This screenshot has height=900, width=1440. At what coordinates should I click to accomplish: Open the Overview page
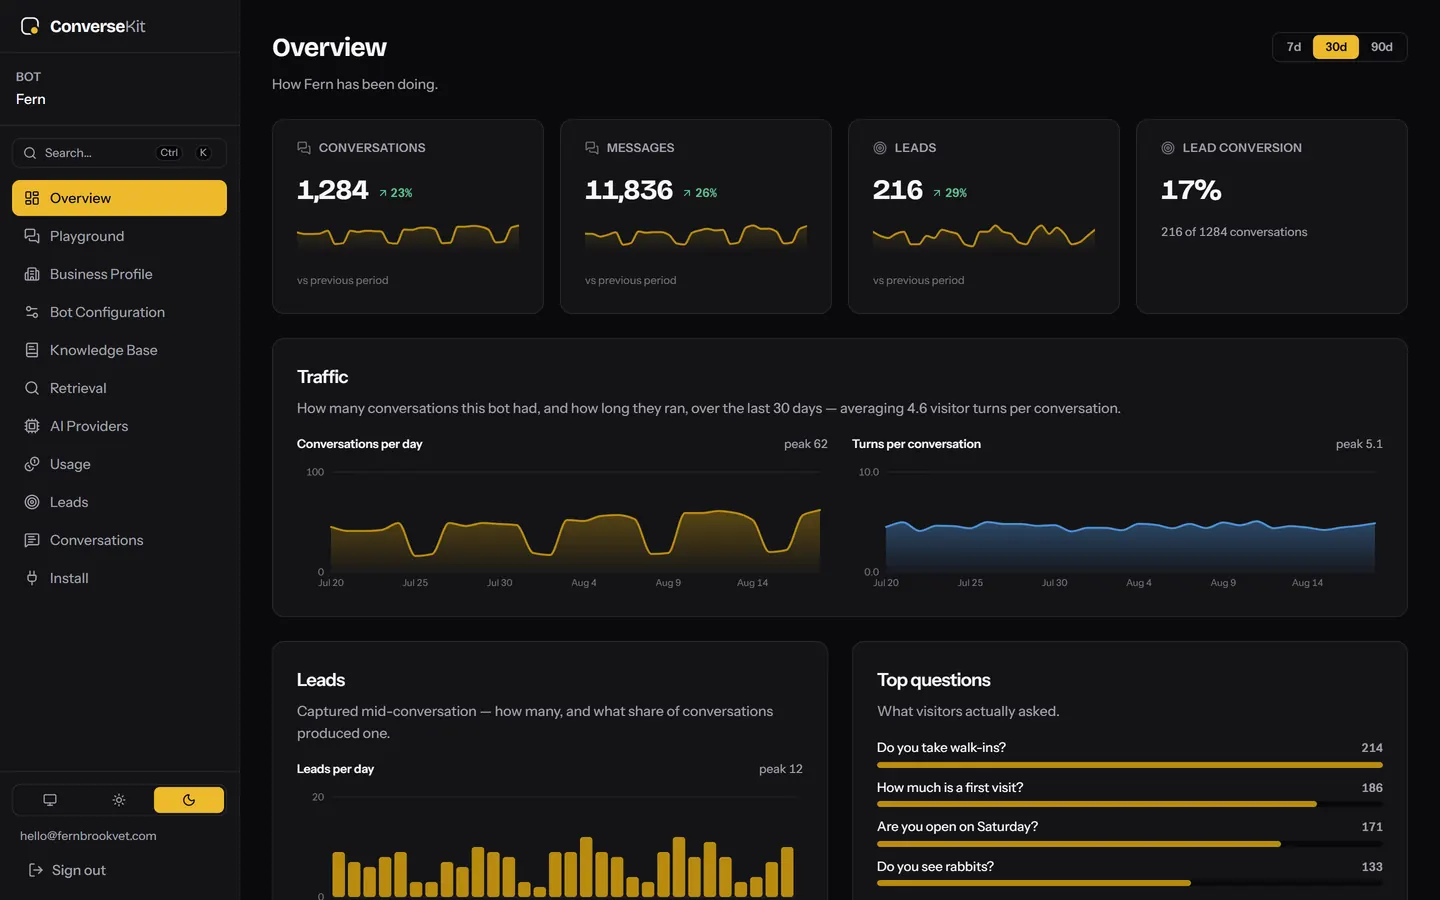click(x=119, y=198)
